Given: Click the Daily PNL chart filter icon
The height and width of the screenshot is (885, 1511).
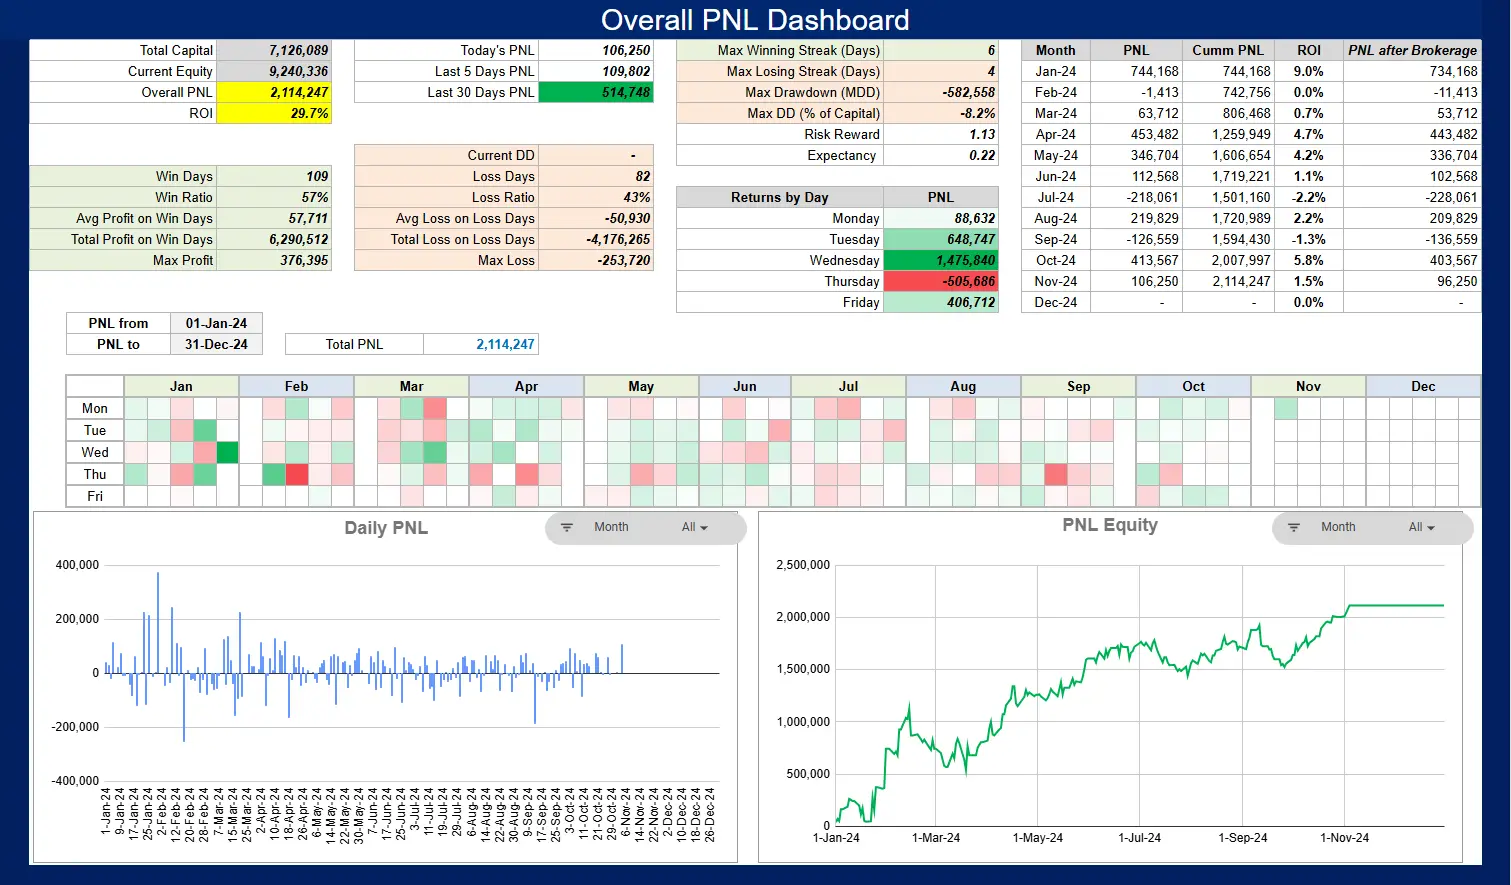Looking at the screenshot, I should pyautogui.click(x=567, y=527).
